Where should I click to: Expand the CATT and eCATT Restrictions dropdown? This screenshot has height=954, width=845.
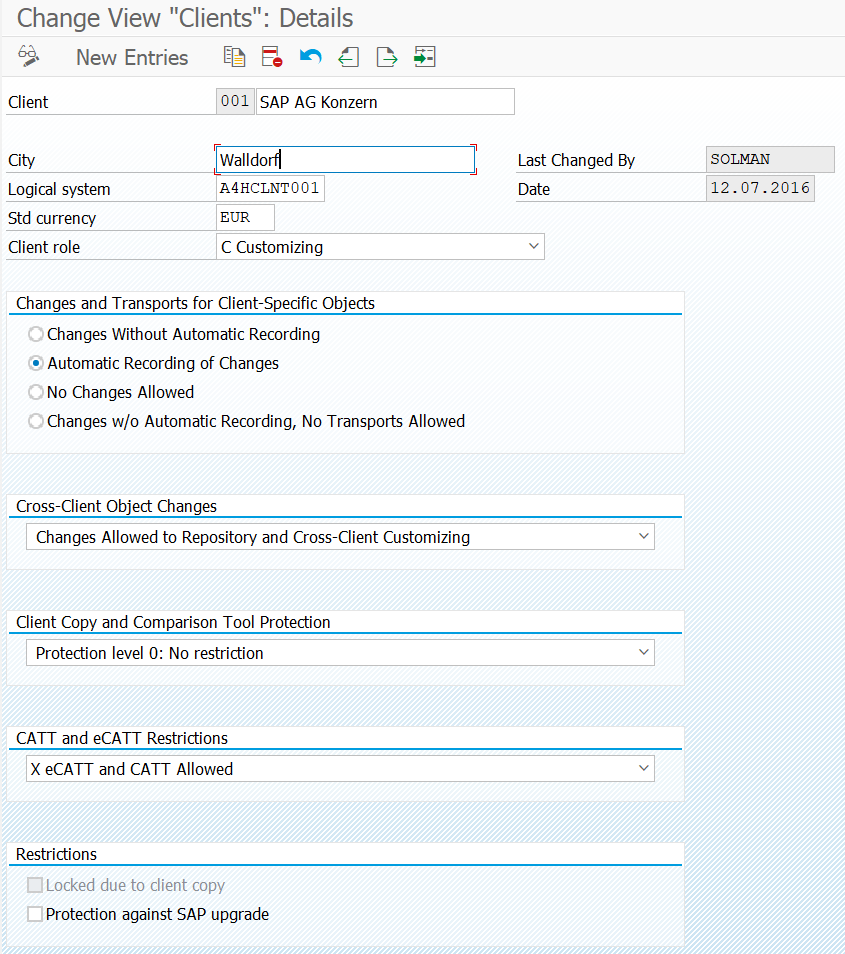(642, 769)
